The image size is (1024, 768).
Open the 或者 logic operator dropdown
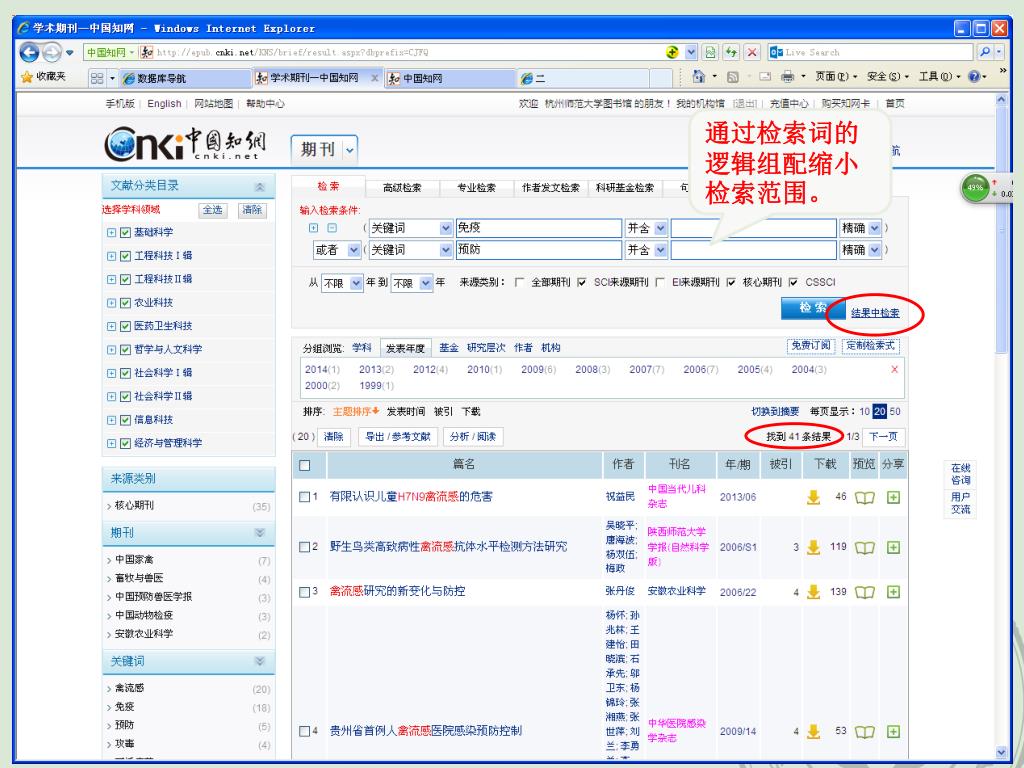[353, 249]
